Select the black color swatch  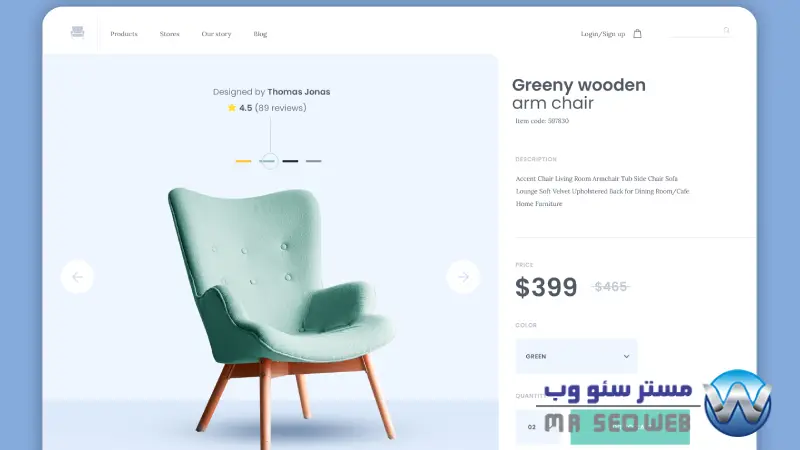pyautogui.click(x=290, y=161)
